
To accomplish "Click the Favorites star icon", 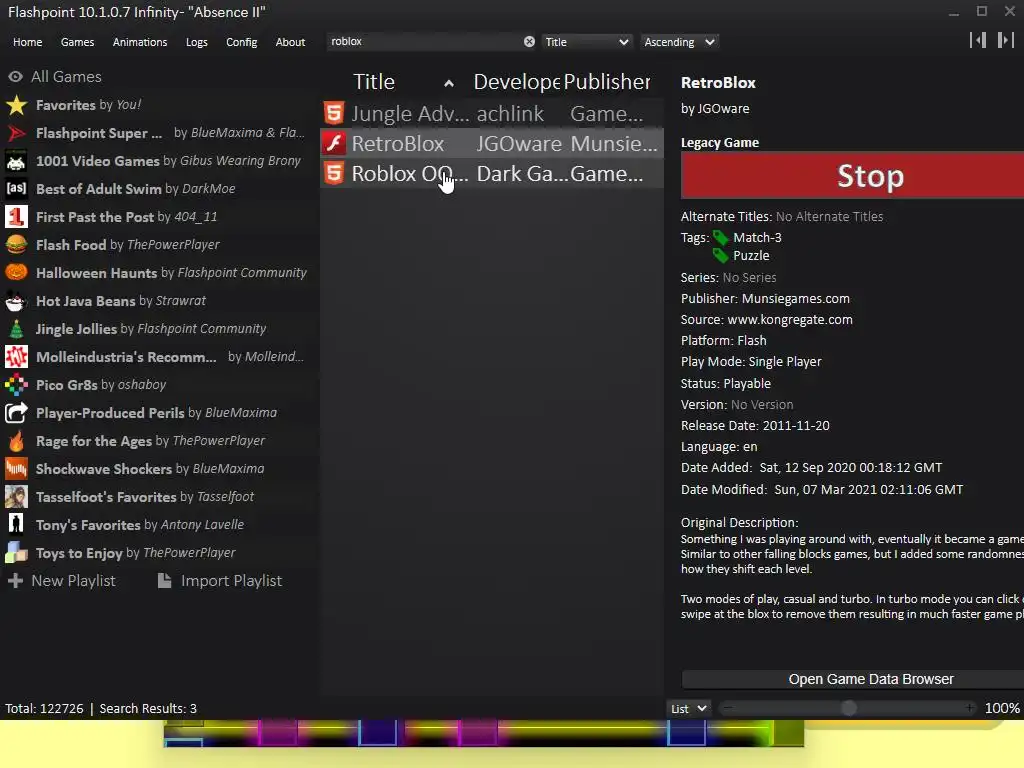I will (16, 105).
